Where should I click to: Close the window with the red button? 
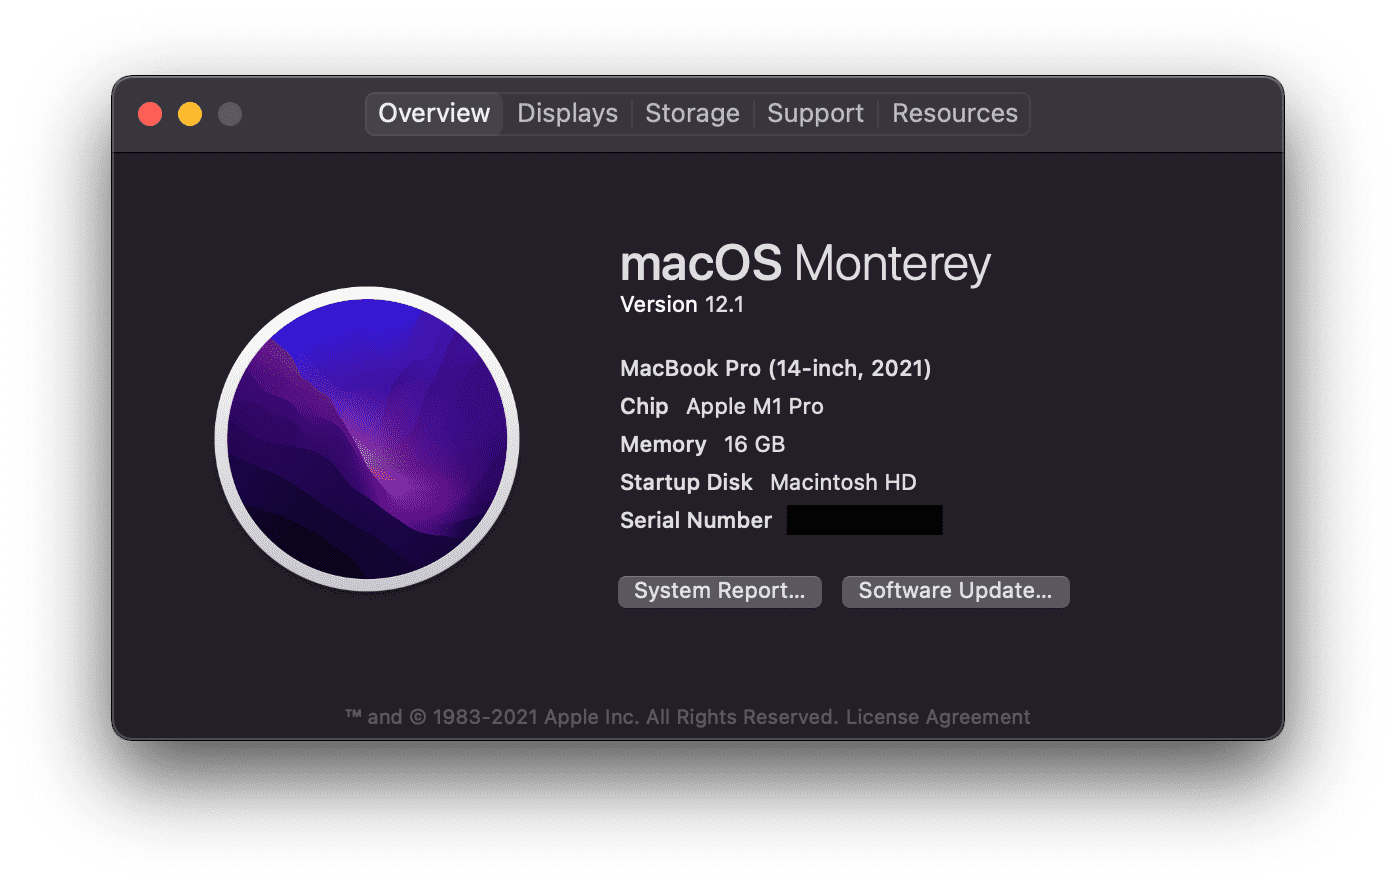tap(150, 114)
